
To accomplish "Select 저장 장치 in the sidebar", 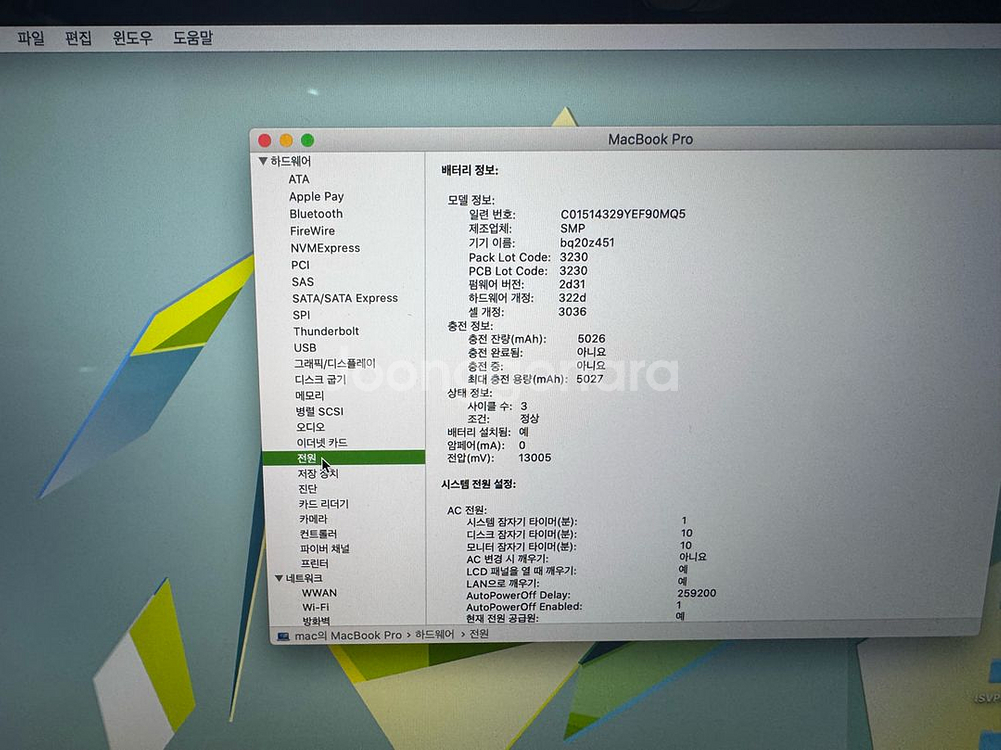I will 318,473.
